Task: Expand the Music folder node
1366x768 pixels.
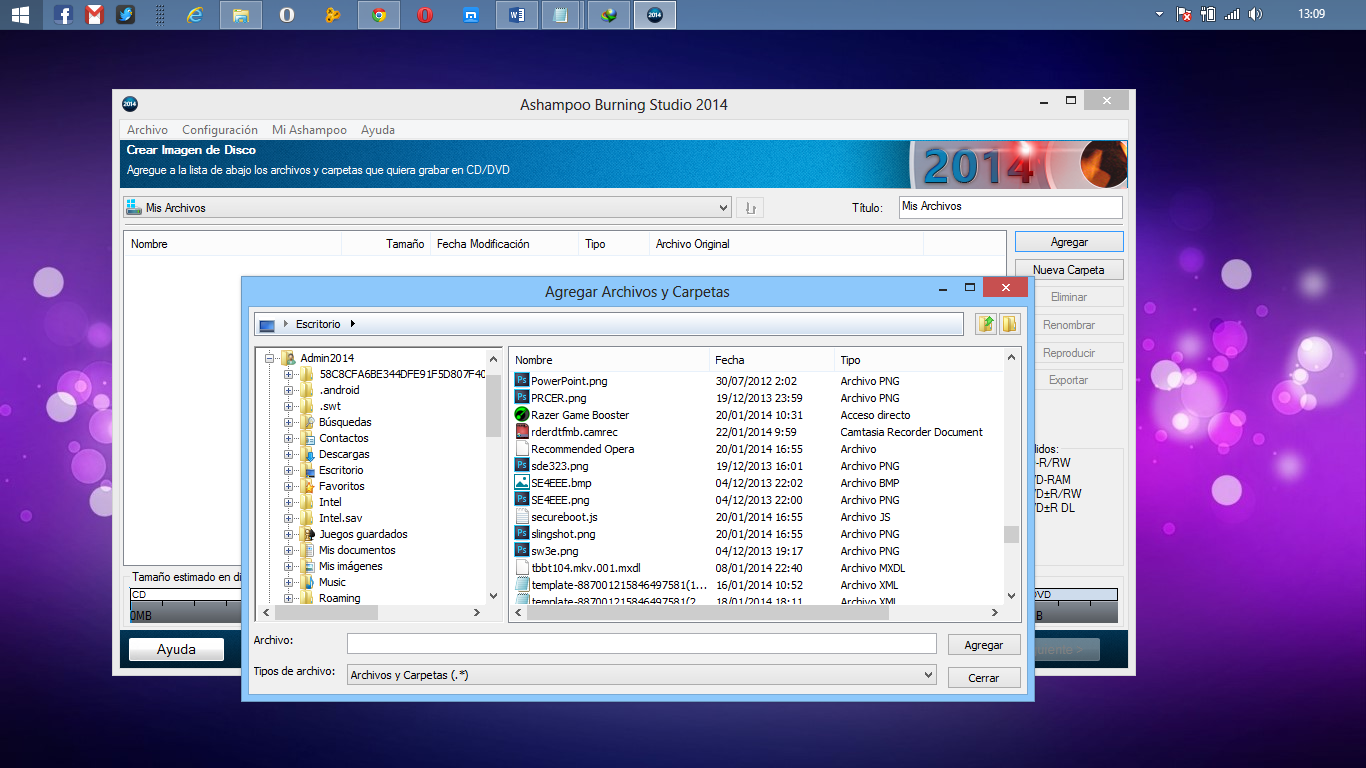Action: point(288,582)
